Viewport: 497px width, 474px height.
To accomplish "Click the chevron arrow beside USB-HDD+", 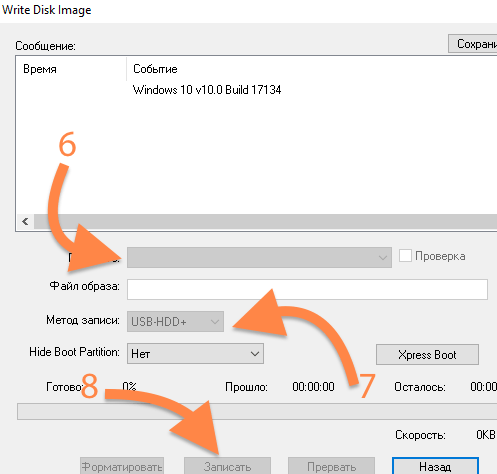I will tap(215, 322).
